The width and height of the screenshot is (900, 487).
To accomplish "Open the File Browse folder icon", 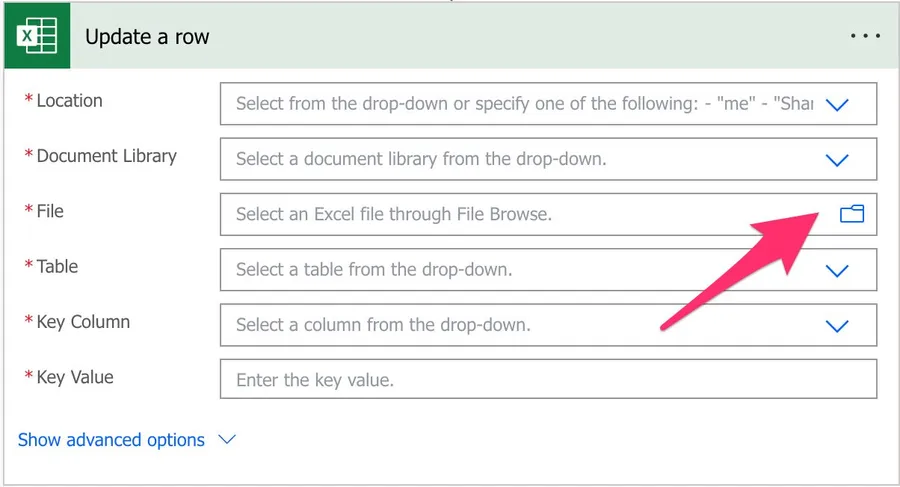I will pos(851,214).
